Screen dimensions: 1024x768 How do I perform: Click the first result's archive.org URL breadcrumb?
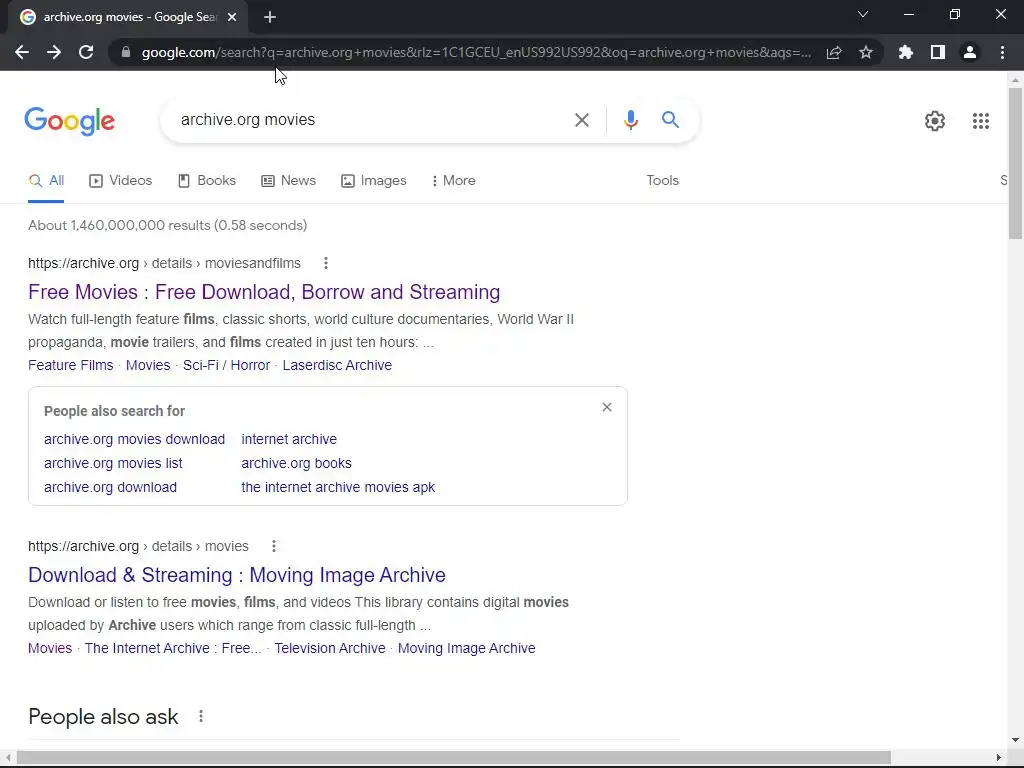tap(165, 263)
